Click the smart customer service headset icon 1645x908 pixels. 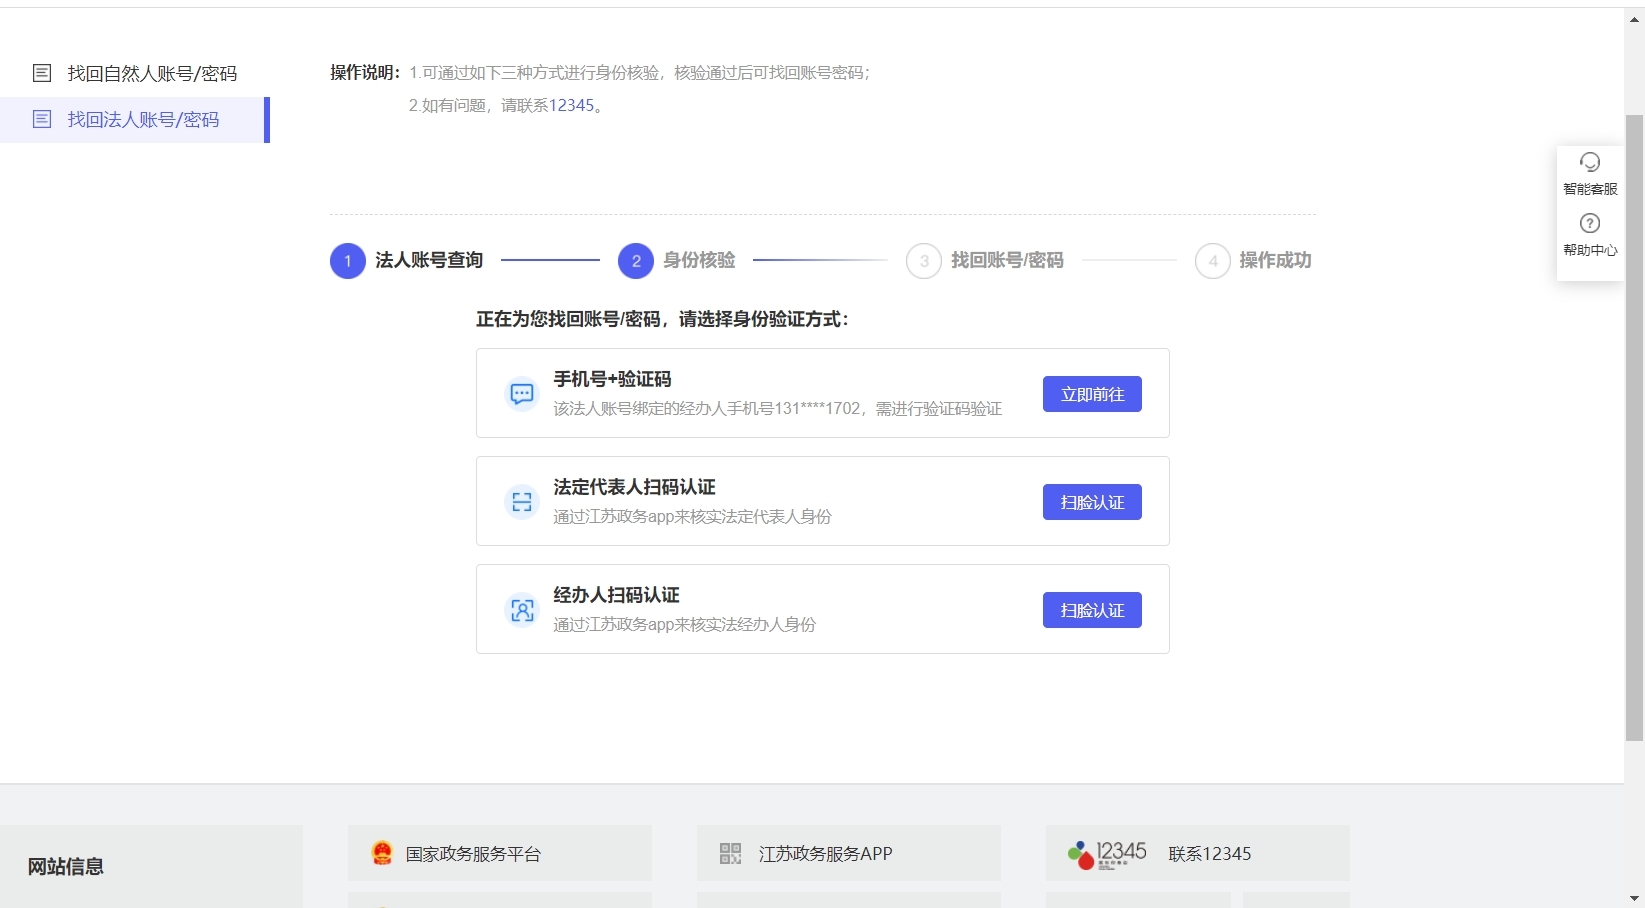tap(1589, 162)
